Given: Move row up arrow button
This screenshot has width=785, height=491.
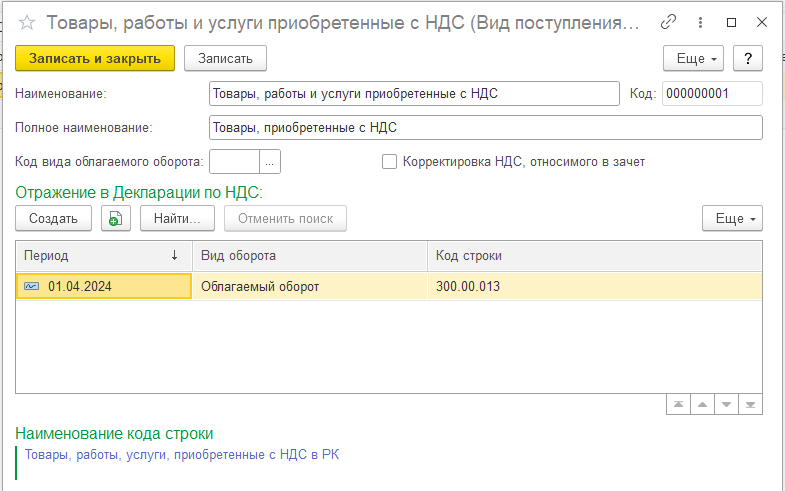Looking at the screenshot, I should (703, 404).
